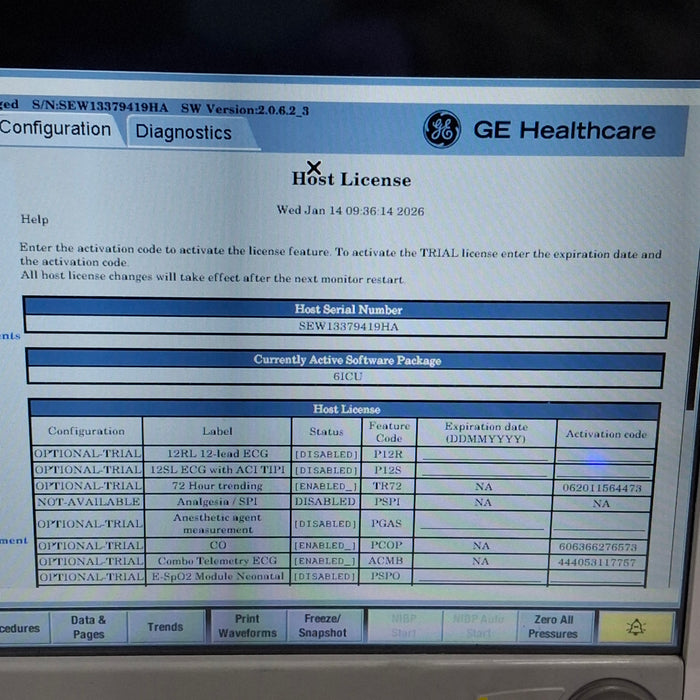Click the 6ICU software package value
Viewport: 700px width, 700px height.
348,376
